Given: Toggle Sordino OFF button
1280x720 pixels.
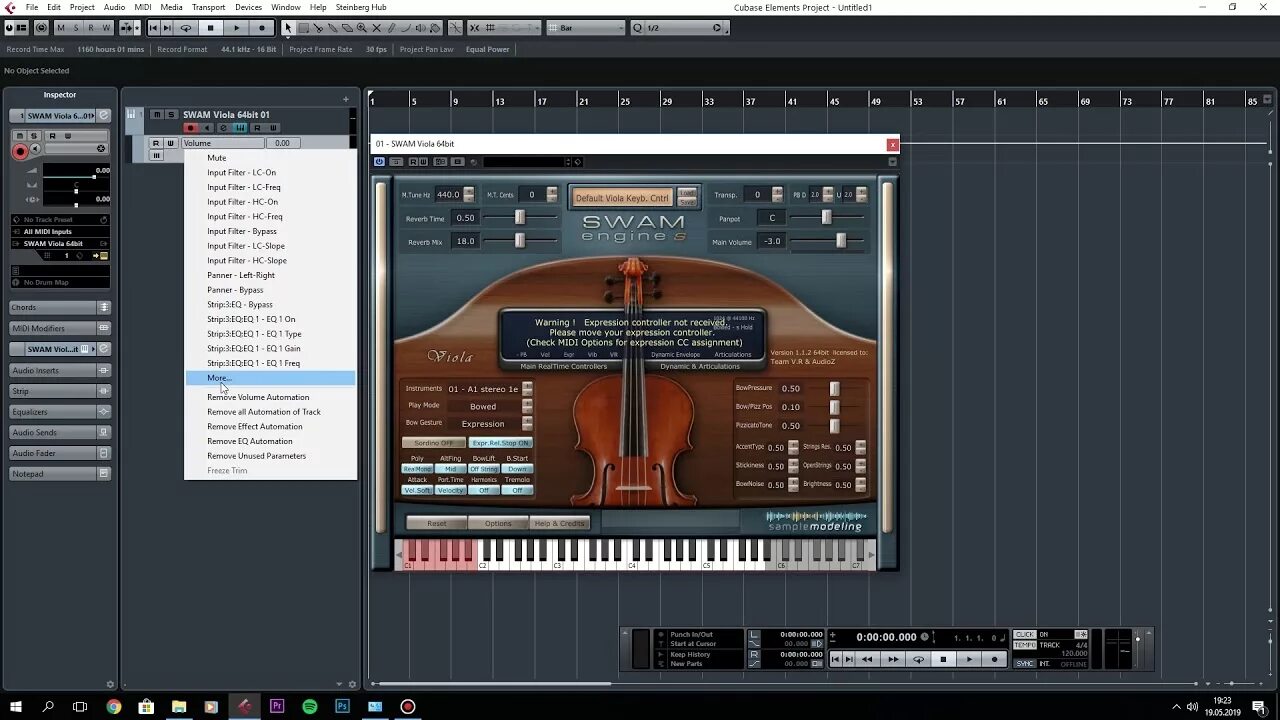Looking at the screenshot, I should (x=433, y=442).
